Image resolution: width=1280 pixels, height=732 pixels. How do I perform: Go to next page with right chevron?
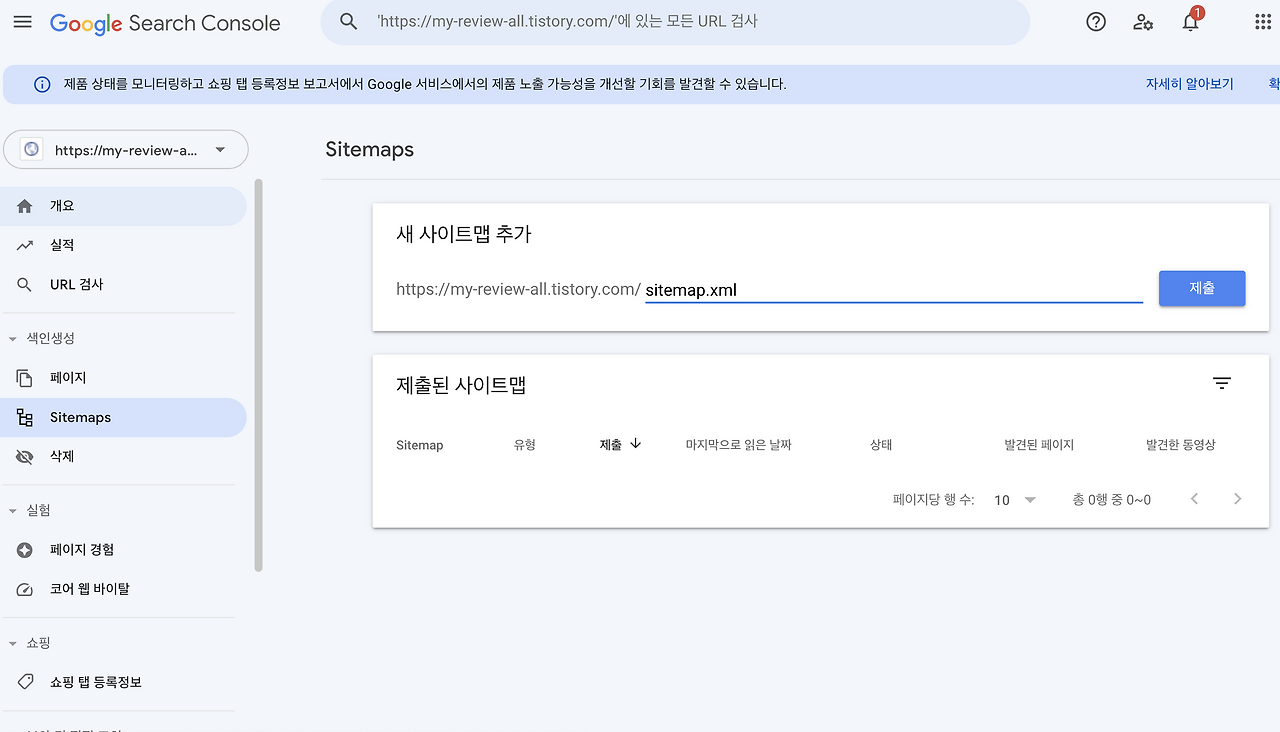click(x=1237, y=499)
